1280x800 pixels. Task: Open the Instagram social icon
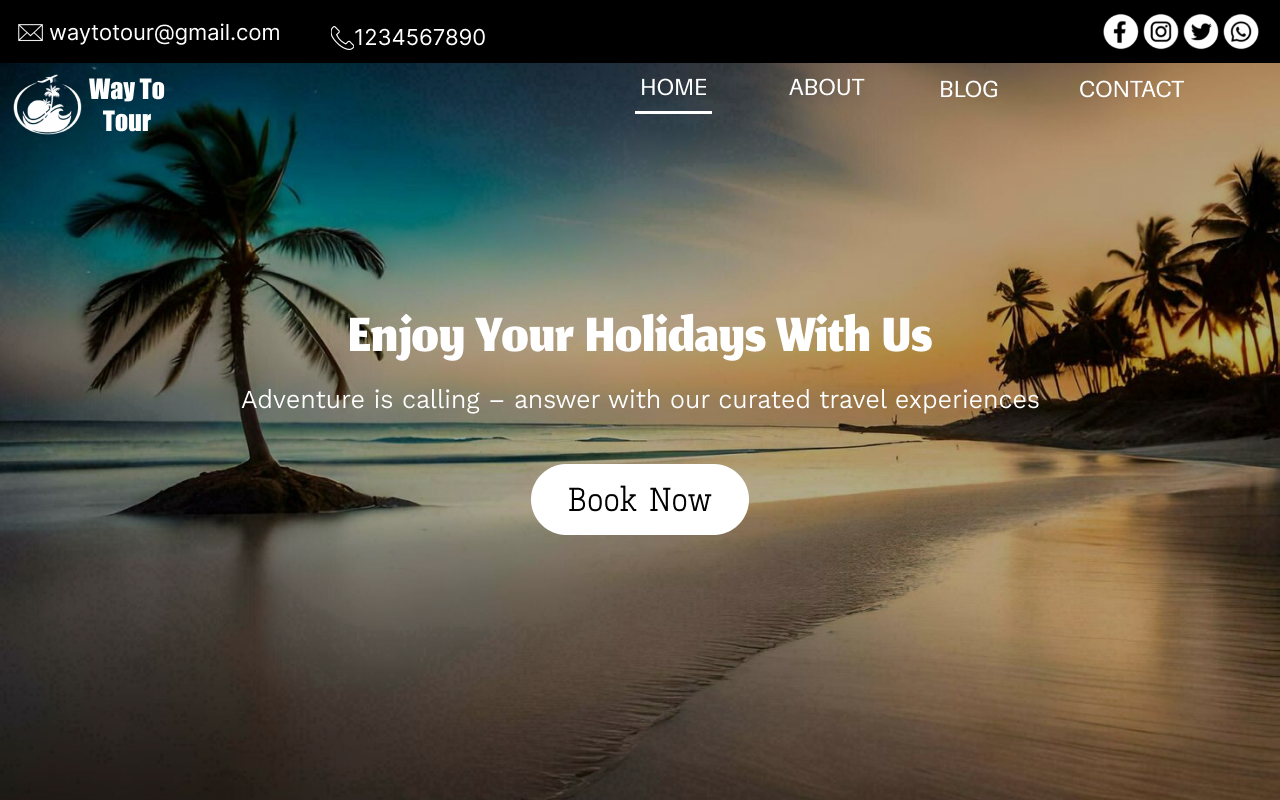[x=1161, y=32]
